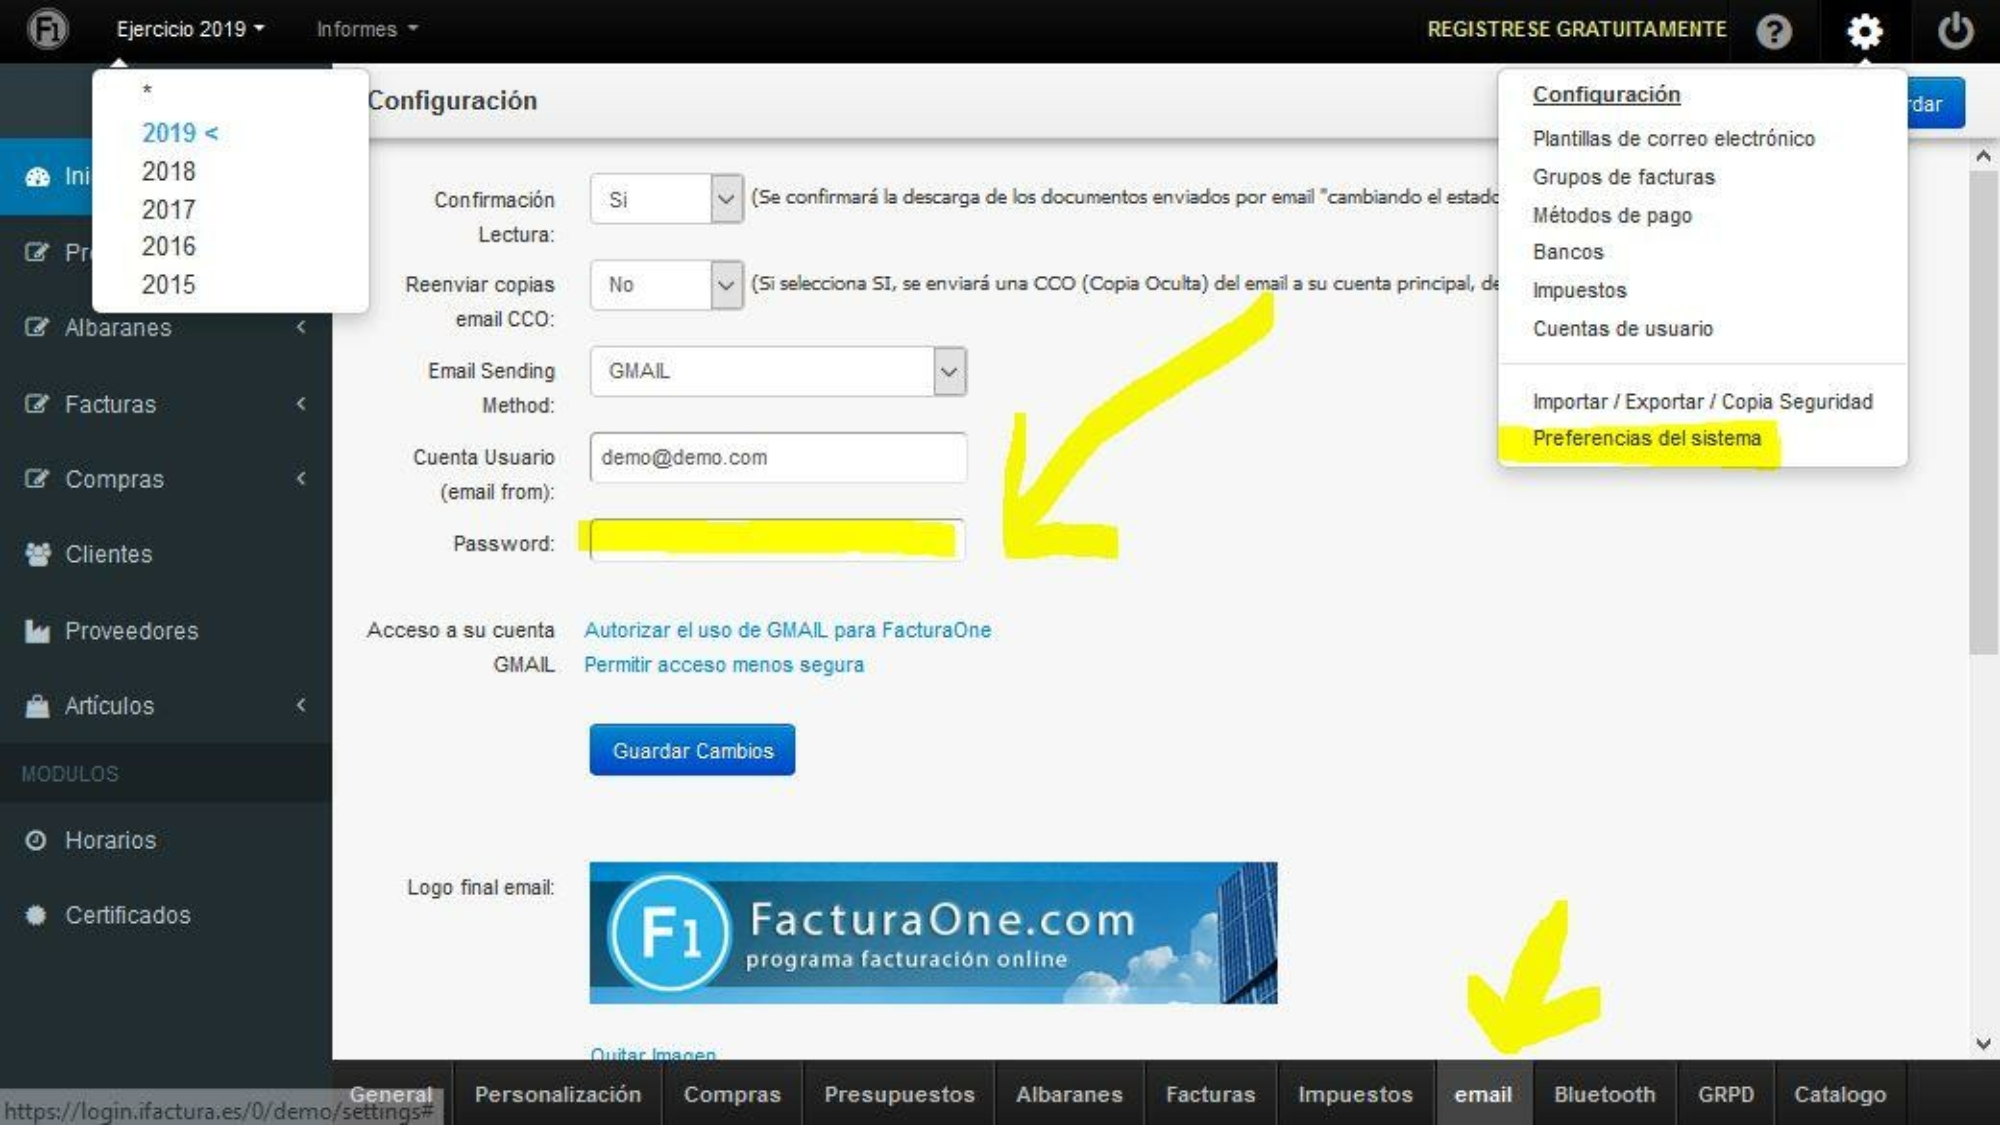Select the Clientes sidebar icon
The image size is (2000, 1125).
36,554
